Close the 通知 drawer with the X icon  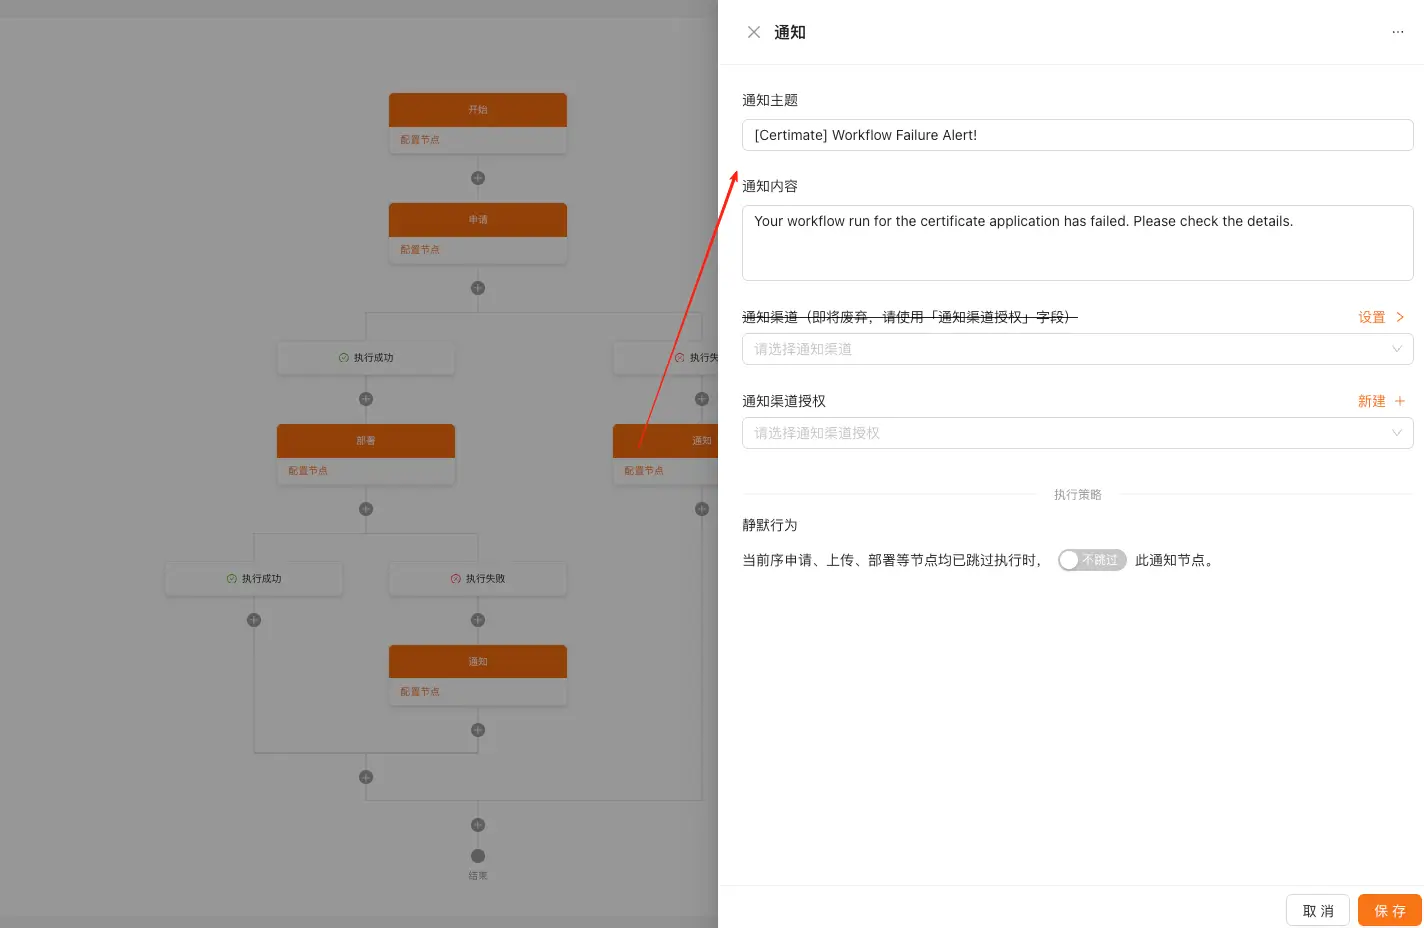pos(754,32)
